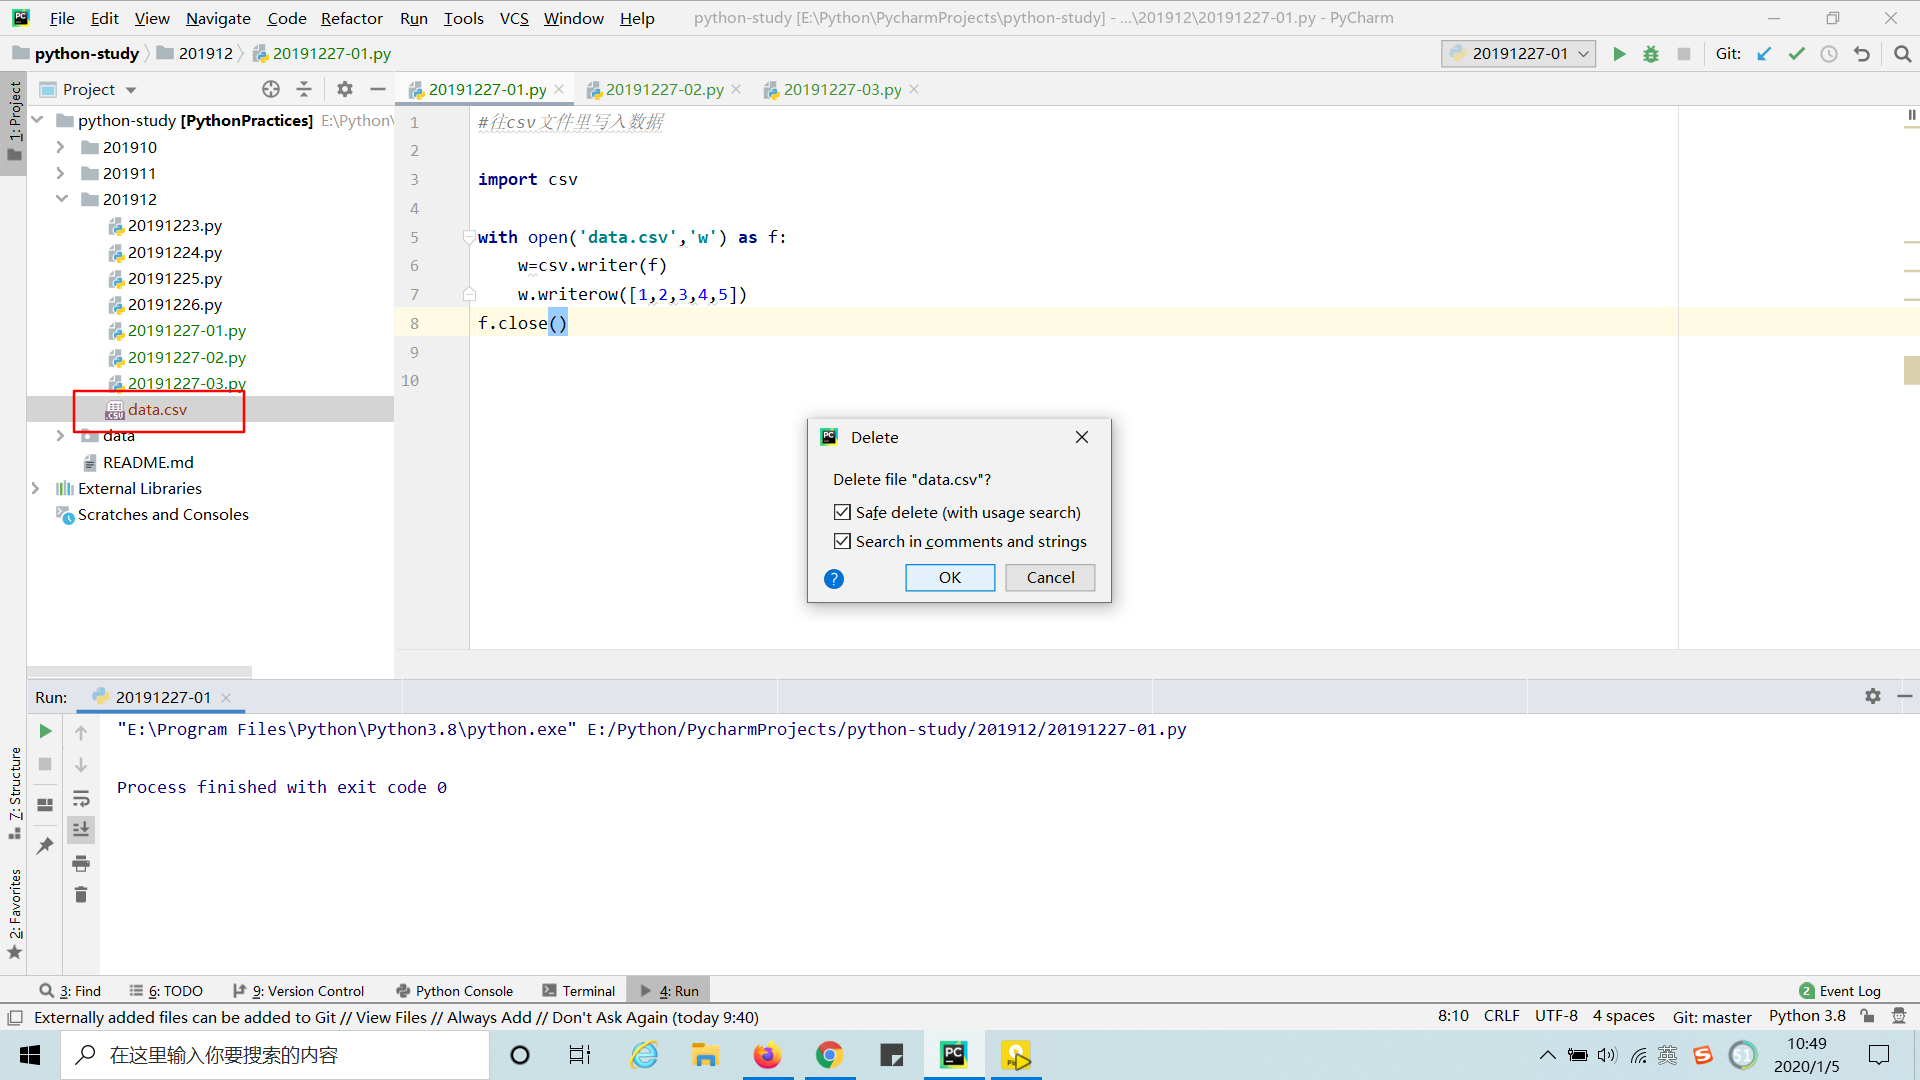Image resolution: width=1920 pixels, height=1080 pixels.
Task: Open Search Everywhere magnifier icon
Action: pyautogui.click(x=1902, y=54)
